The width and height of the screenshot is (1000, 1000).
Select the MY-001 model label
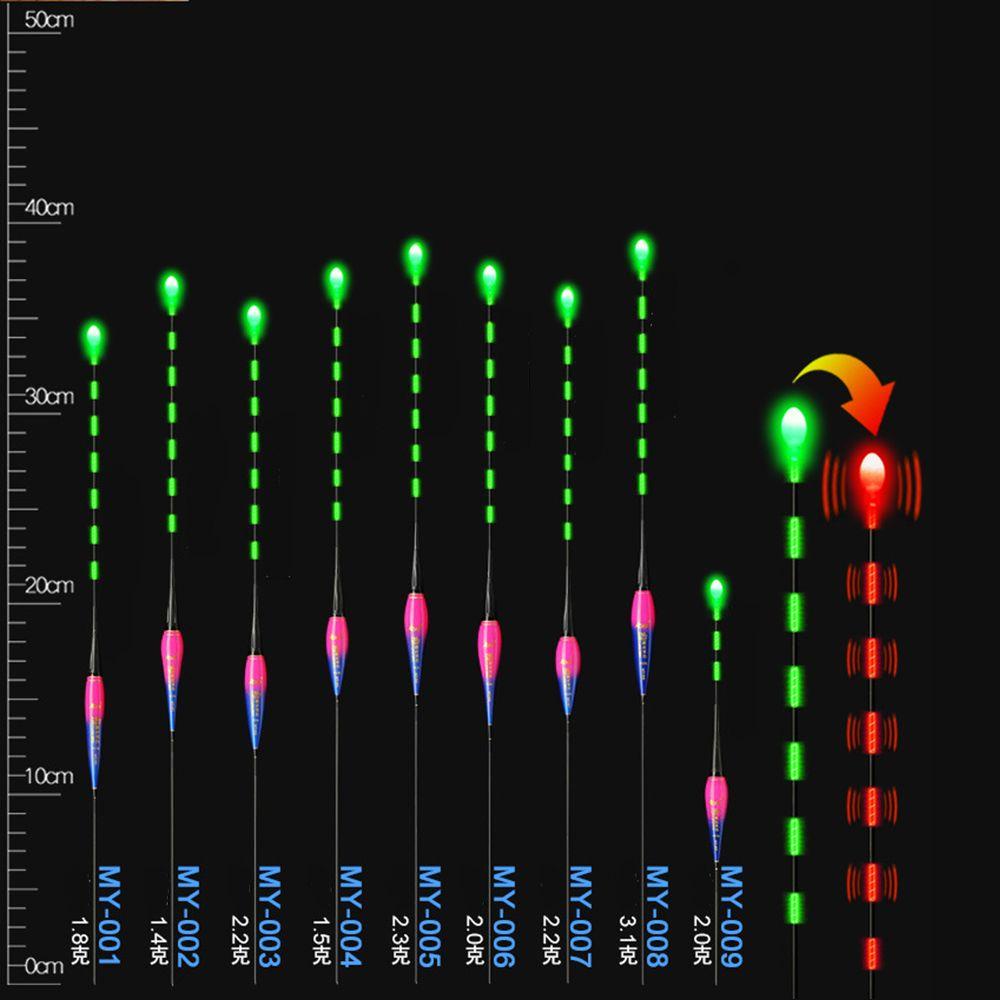[107, 917]
